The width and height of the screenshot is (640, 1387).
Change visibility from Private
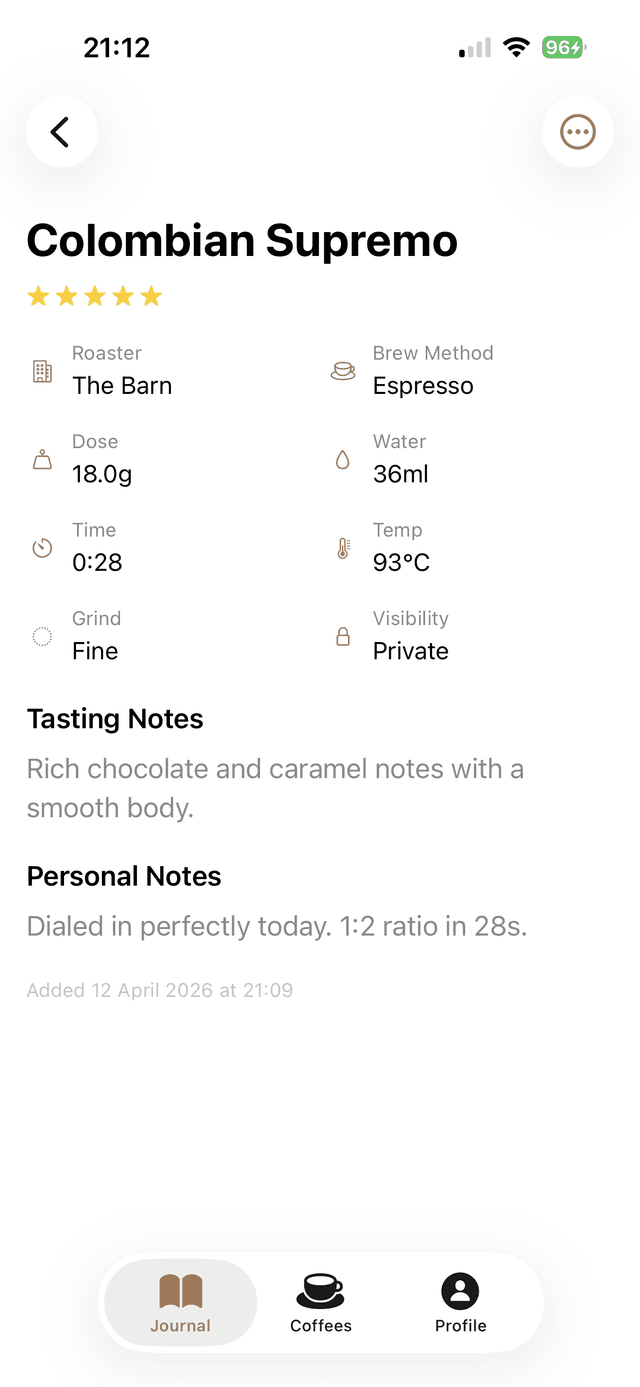[412, 650]
